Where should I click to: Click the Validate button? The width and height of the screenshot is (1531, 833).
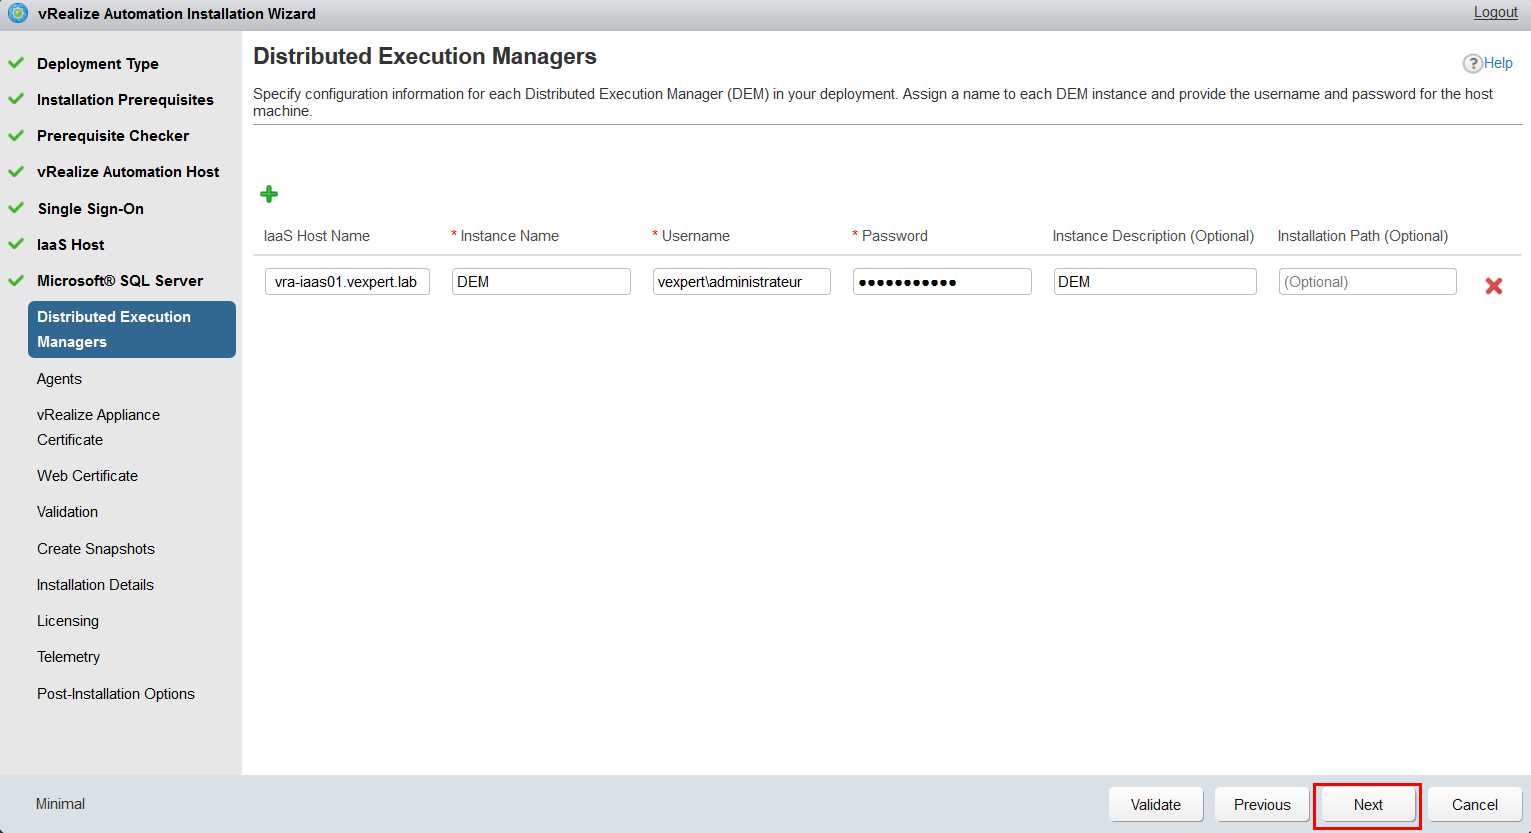(x=1156, y=805)
